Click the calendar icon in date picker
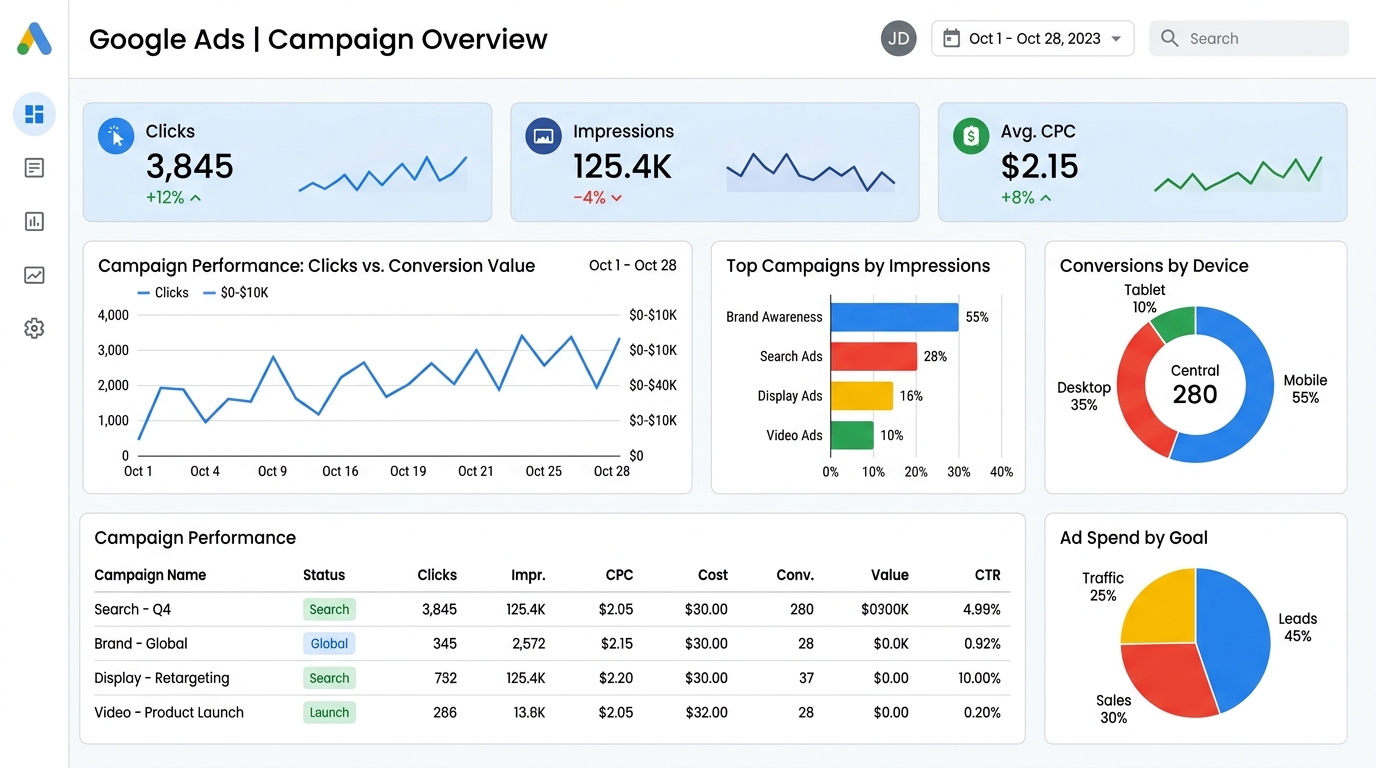The width and height of the screenshot is (1376, 768). (952, 39)
